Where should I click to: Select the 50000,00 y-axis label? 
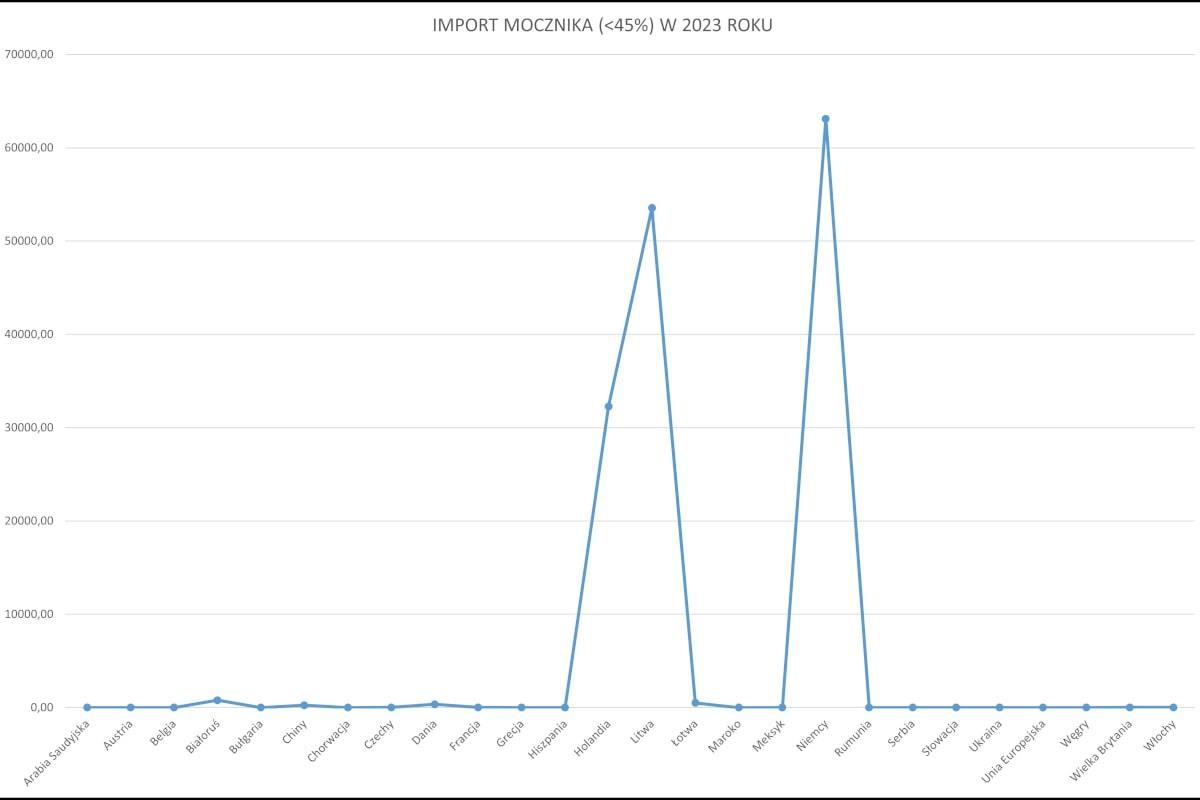pyautogui.click(x=32, y=241)
